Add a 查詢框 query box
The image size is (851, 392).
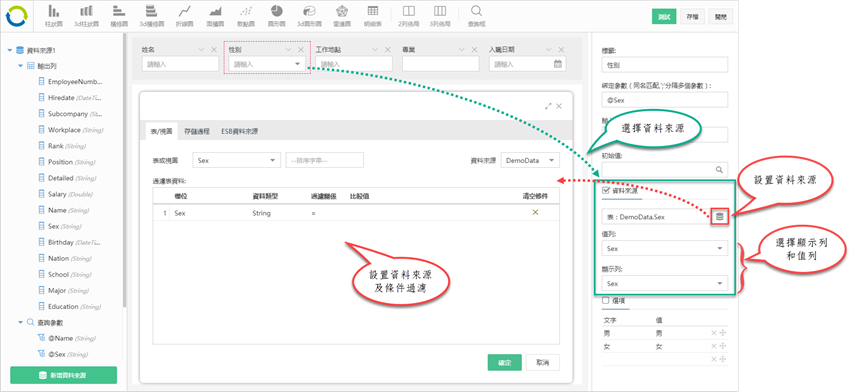tap(476, 16)
